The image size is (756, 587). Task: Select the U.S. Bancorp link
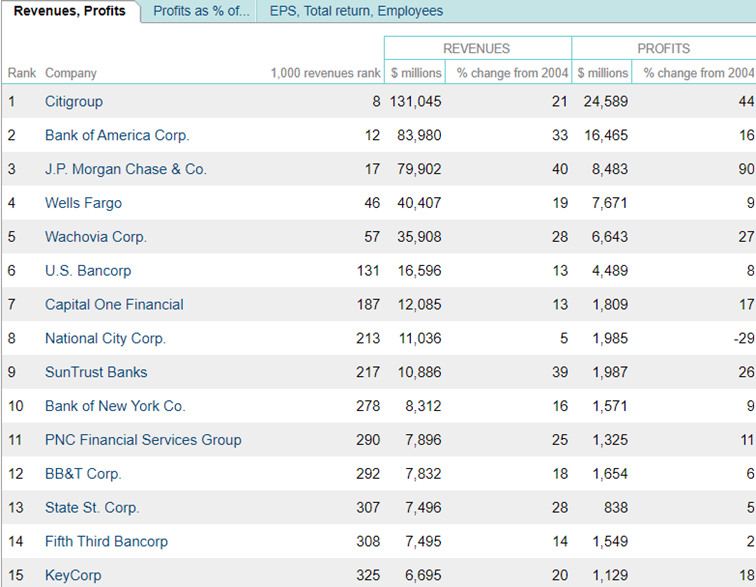point(88,271)
